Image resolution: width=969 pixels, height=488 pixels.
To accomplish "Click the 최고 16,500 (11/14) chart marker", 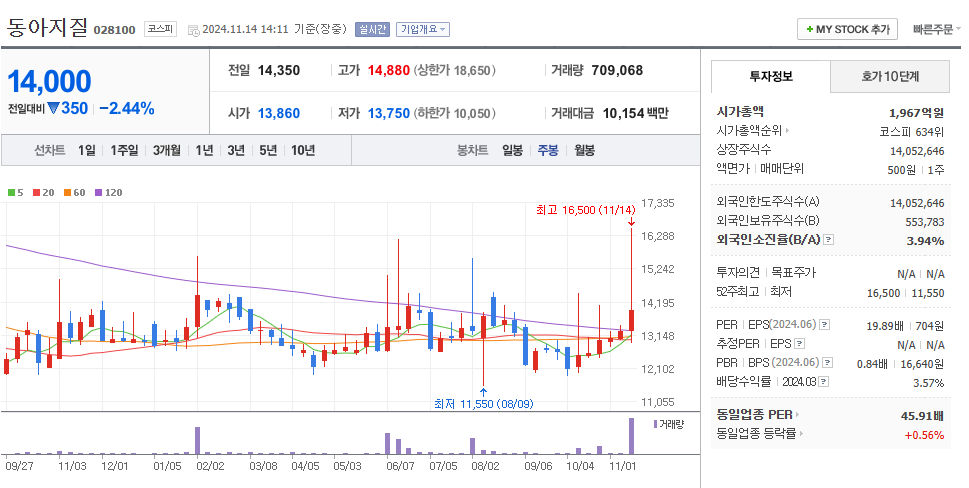I will (586, 210).
